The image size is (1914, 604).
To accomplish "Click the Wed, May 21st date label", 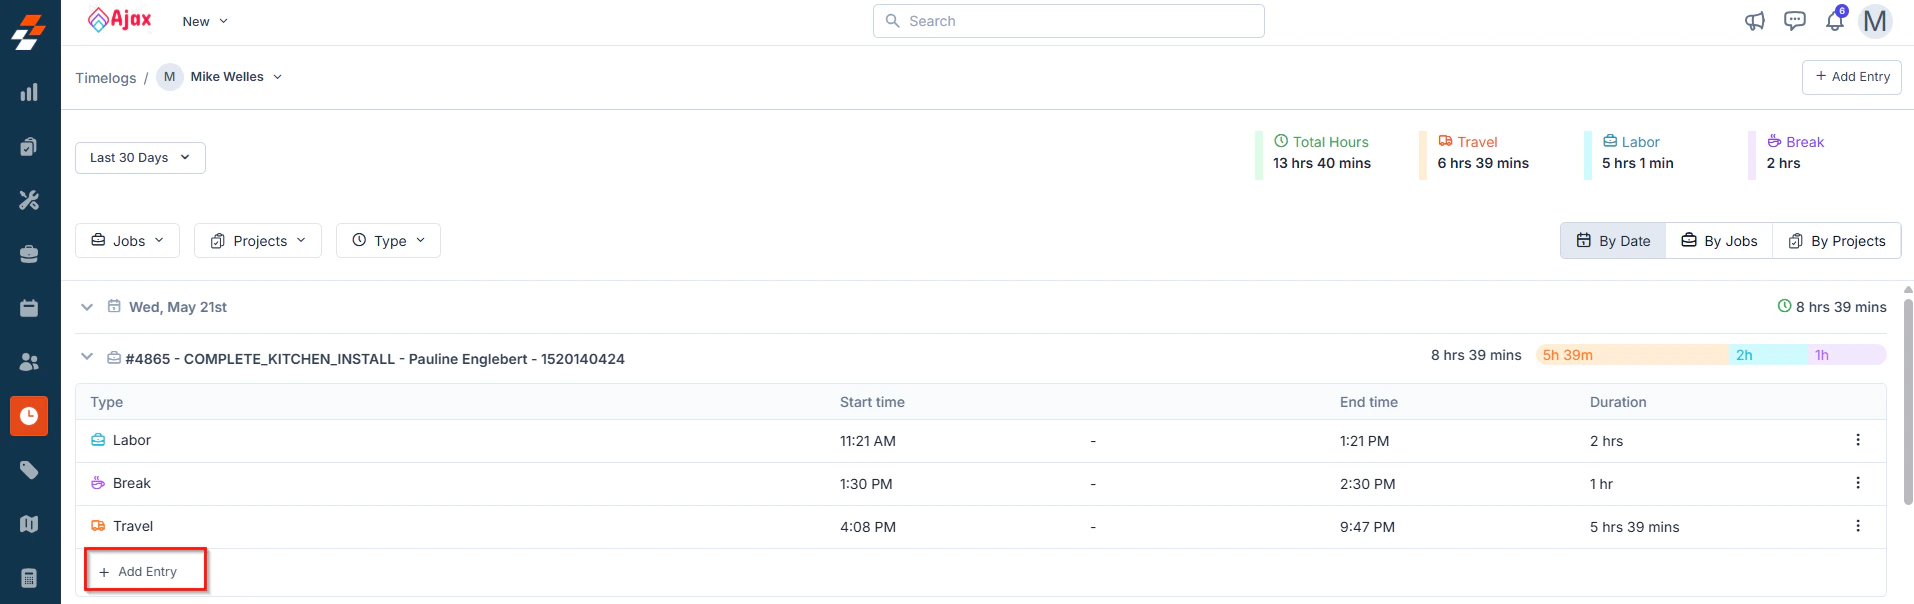I will pyautogui.click(x=178, y=307).
